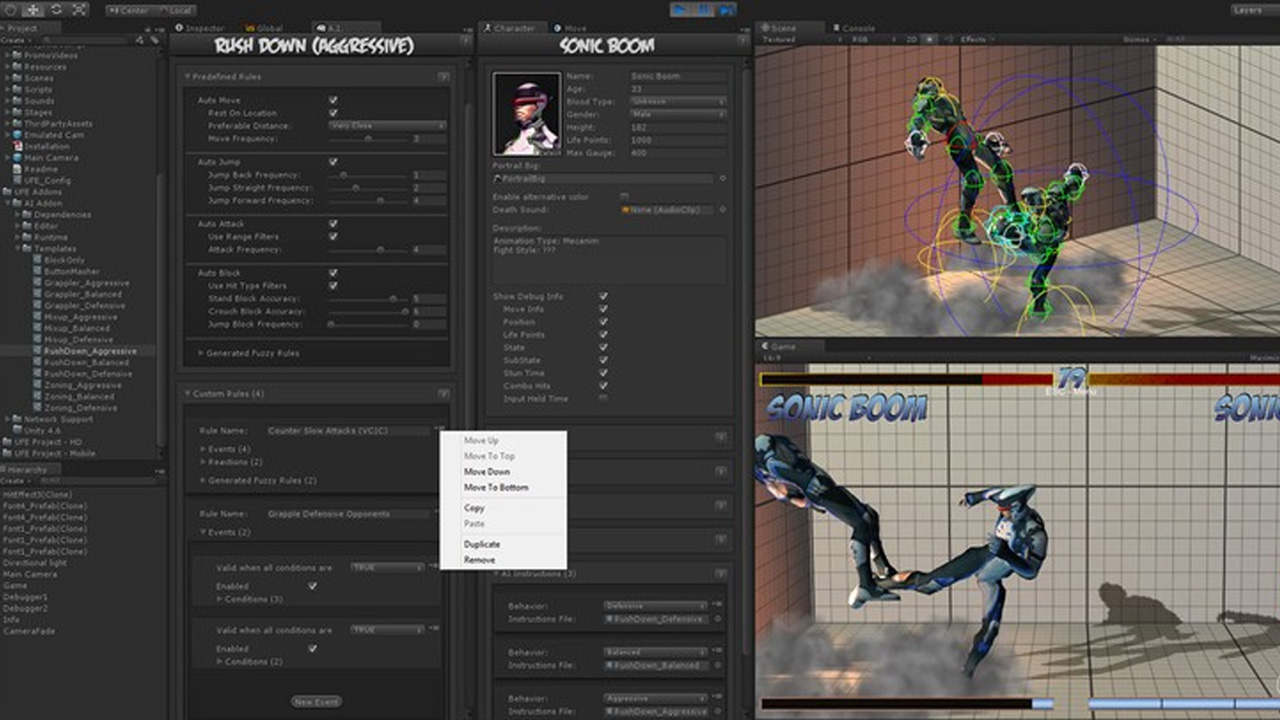
Task: Choose Move Down in context menu
Action: tap(487, 472)
